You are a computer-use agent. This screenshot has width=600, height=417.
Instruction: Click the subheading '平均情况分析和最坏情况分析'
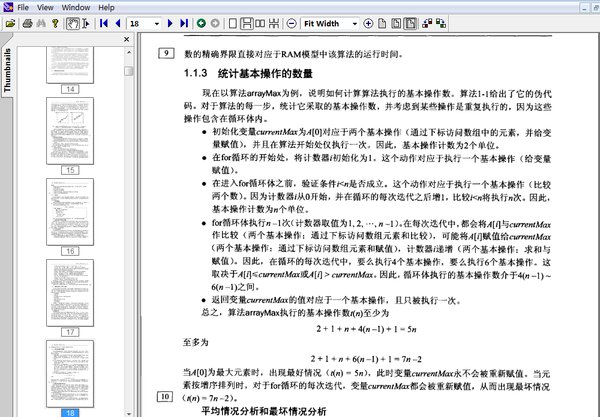coord(264,412)
